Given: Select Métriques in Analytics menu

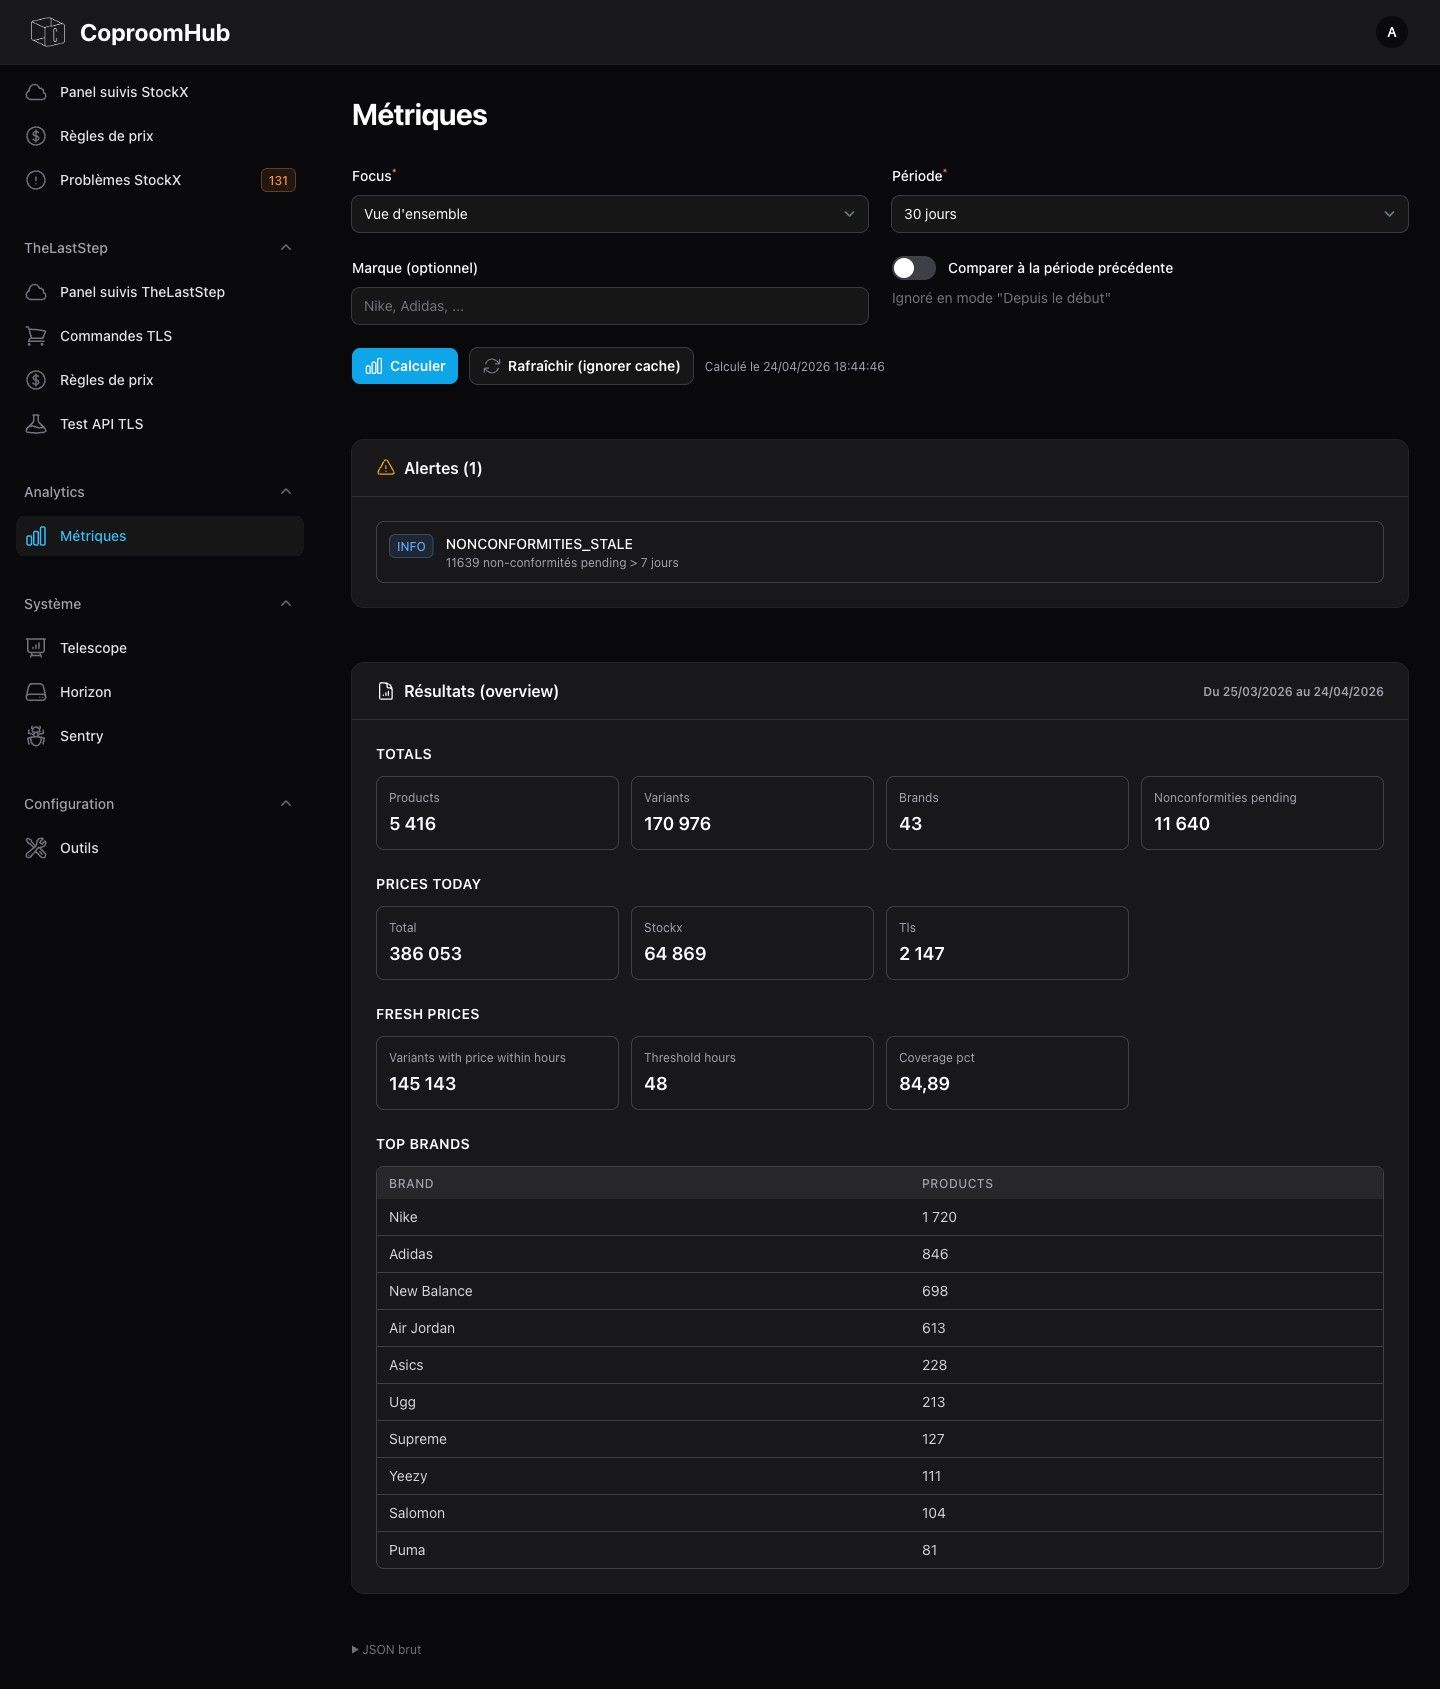Looking at the screenshot, I should click(160, 536).
